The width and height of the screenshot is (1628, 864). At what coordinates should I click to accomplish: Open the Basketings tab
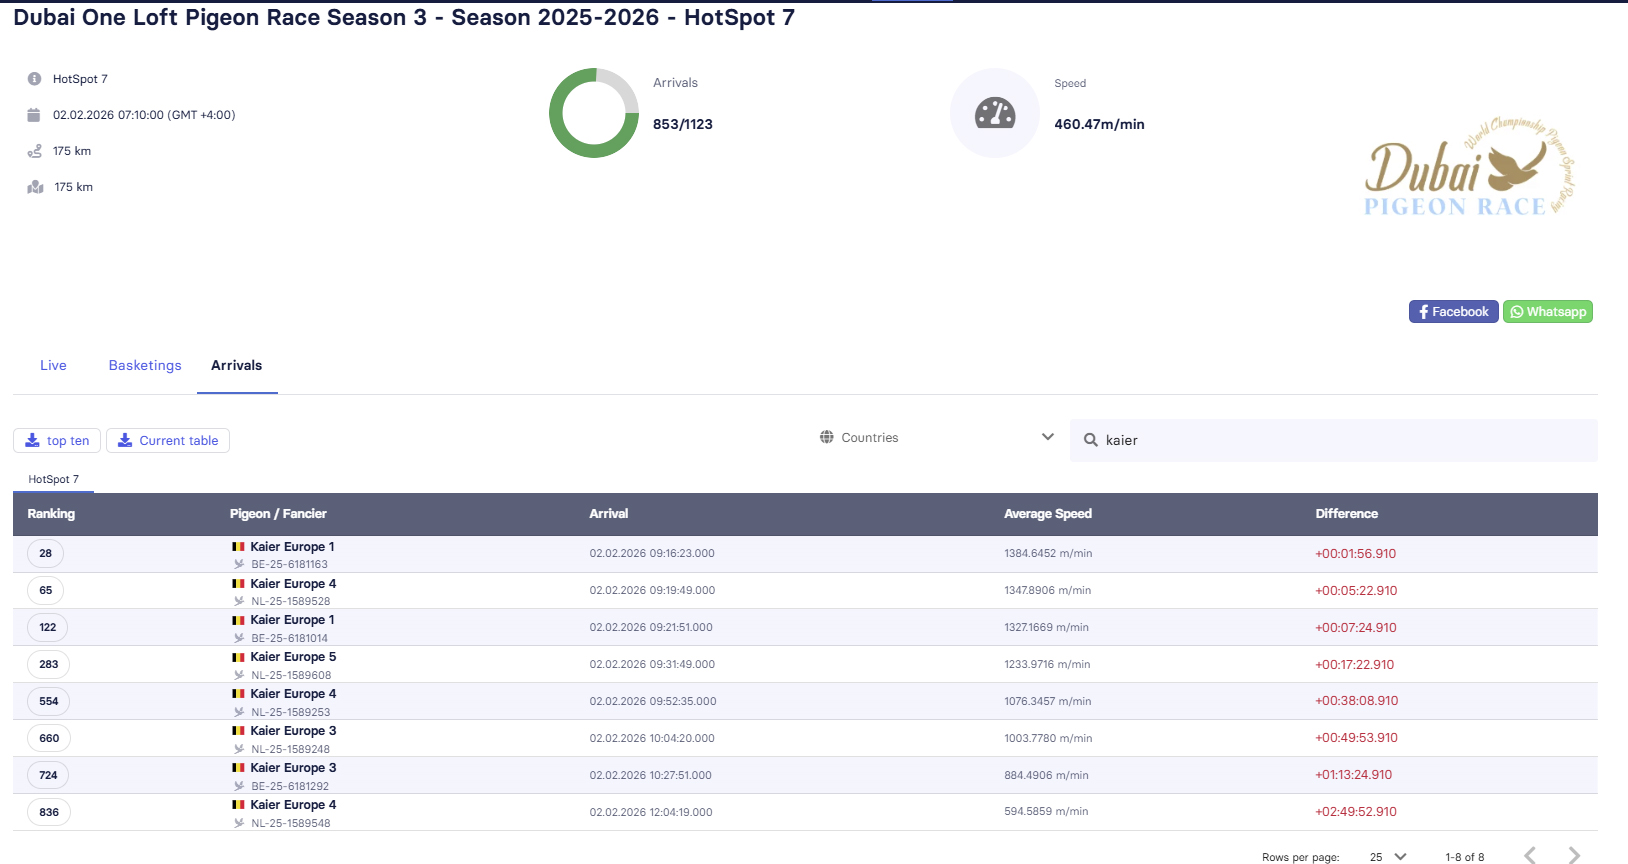(145, 365)
